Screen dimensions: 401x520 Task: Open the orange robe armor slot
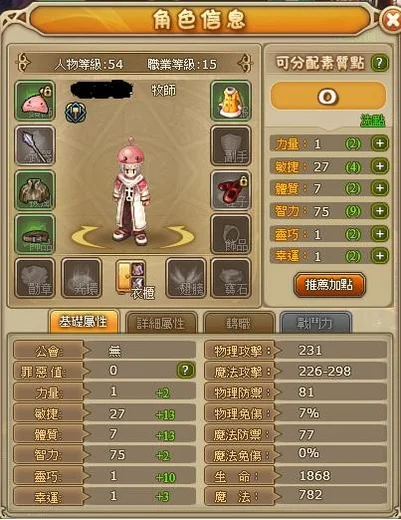point(231,101)
